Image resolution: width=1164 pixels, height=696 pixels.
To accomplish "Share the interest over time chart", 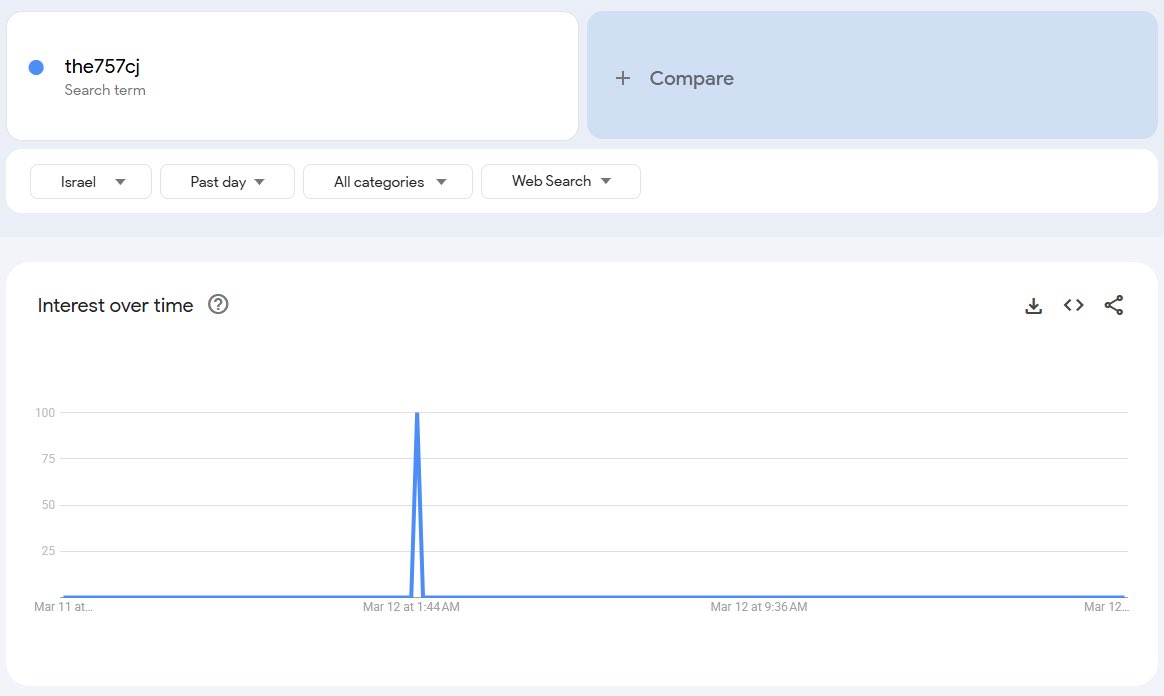I will pyautogui.click(x=1114, y=305).
